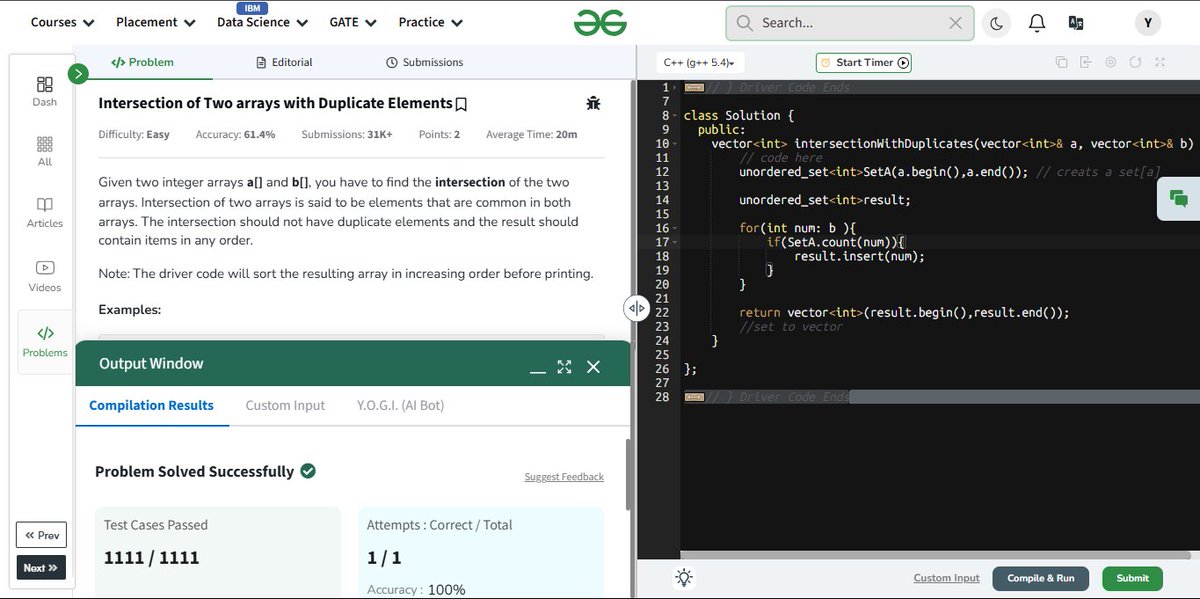Reset the code with the refresh icon
The width and height of the screenshot is (1200, 599).
point(1135,62)
